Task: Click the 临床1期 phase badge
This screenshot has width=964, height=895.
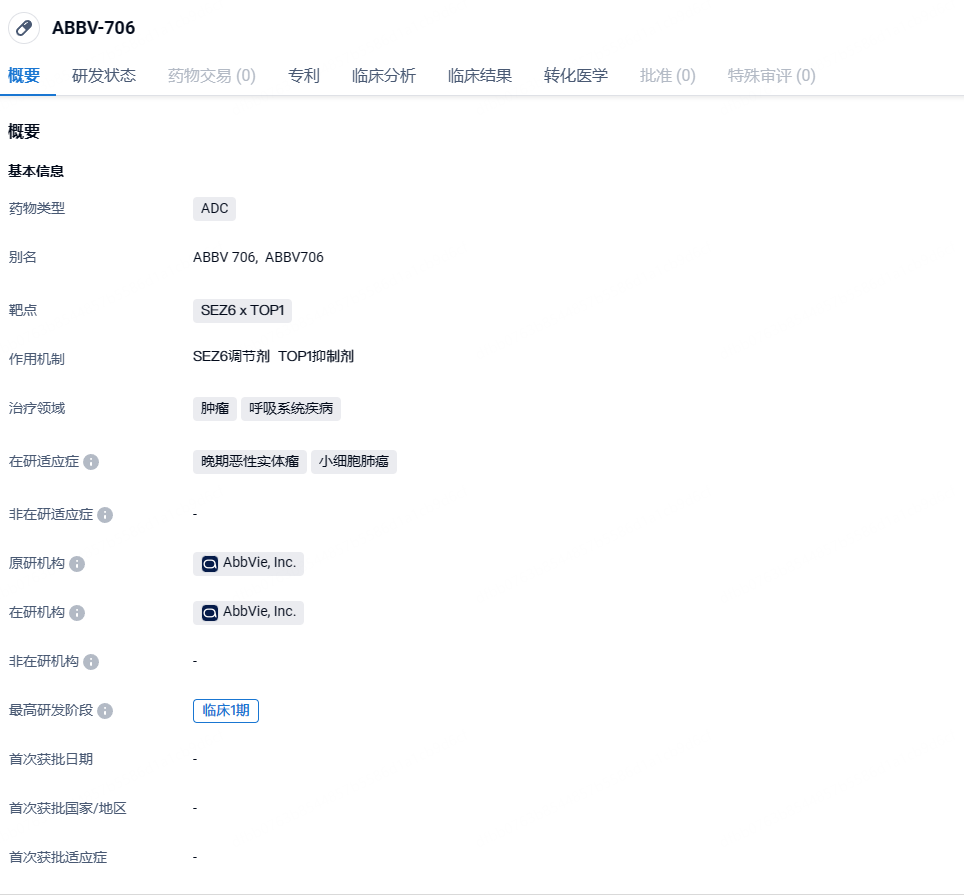Action: 226,711
